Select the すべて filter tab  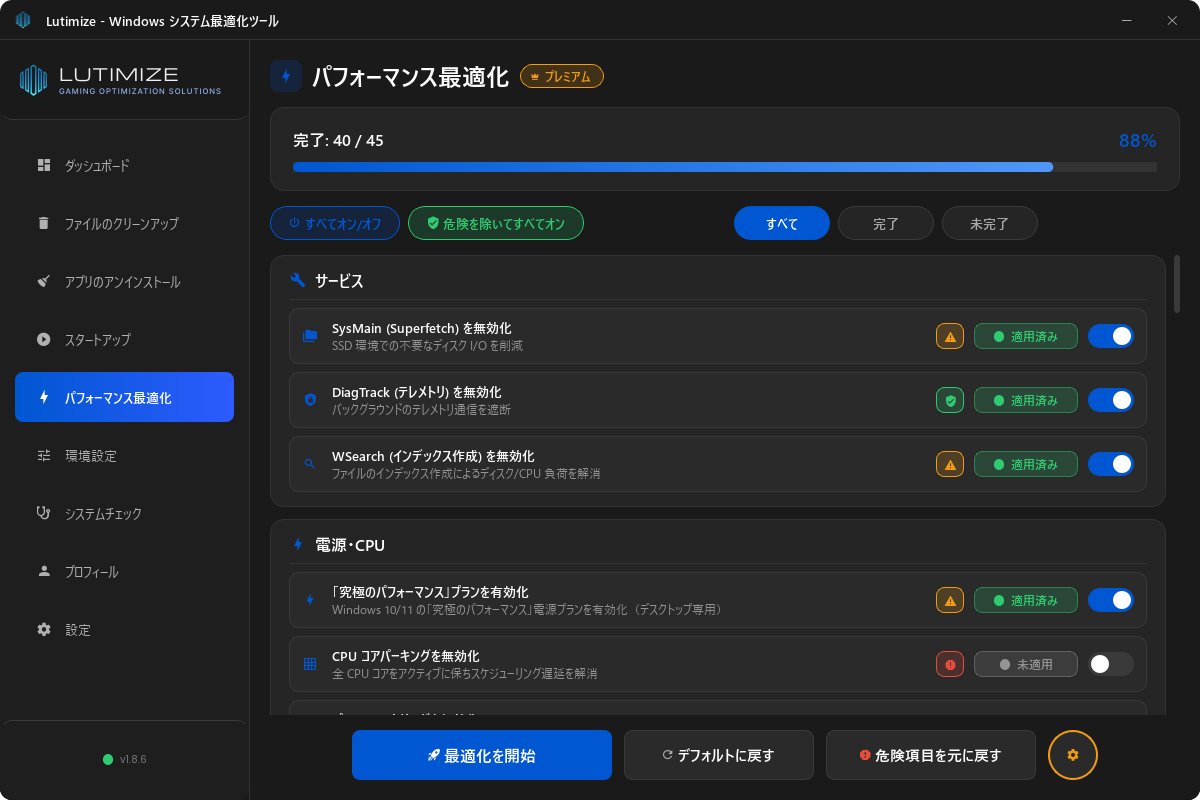coord(782,223)
